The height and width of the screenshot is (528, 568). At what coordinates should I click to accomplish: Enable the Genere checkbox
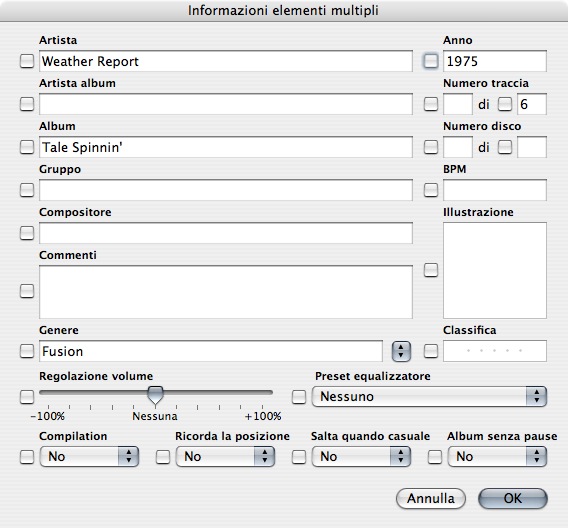tap(27, 351)
